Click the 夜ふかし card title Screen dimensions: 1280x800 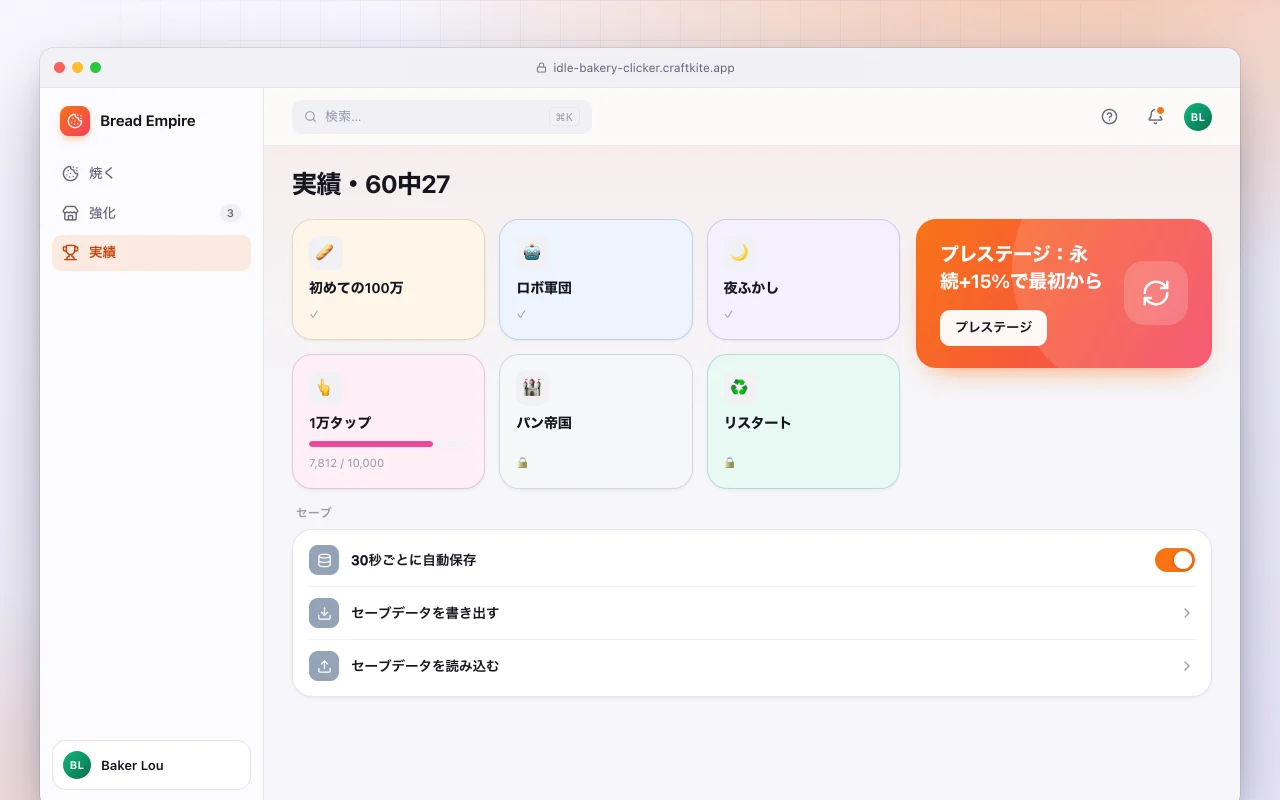(x=751, y=288)
